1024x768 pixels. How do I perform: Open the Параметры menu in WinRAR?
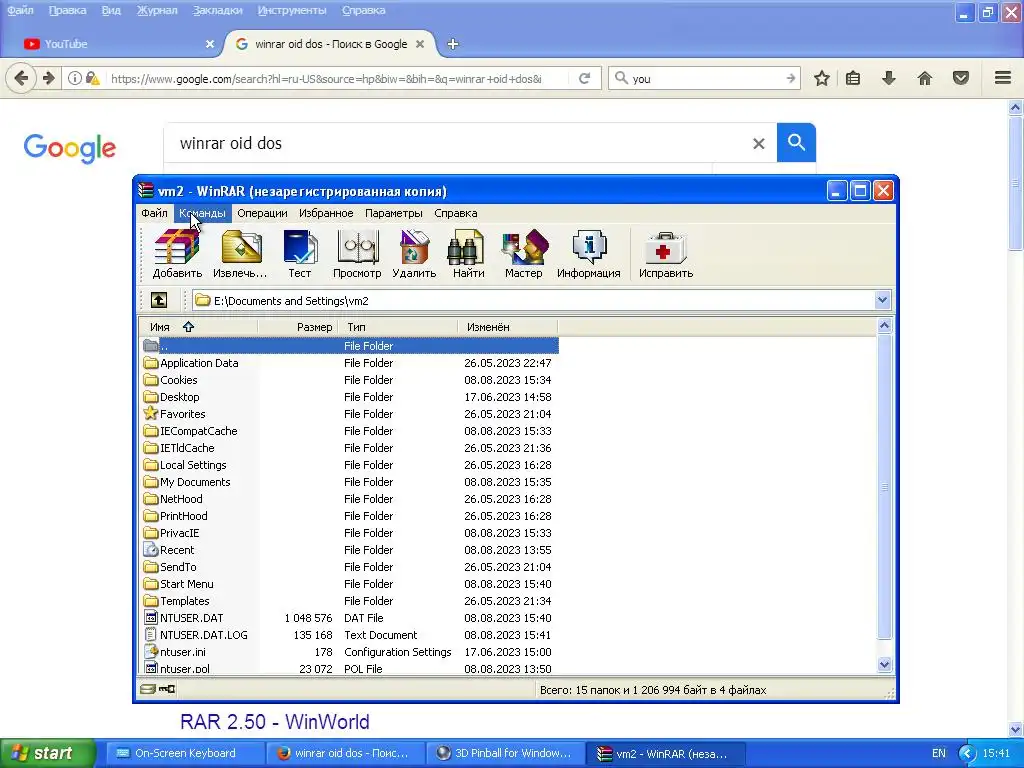(394, 213)
